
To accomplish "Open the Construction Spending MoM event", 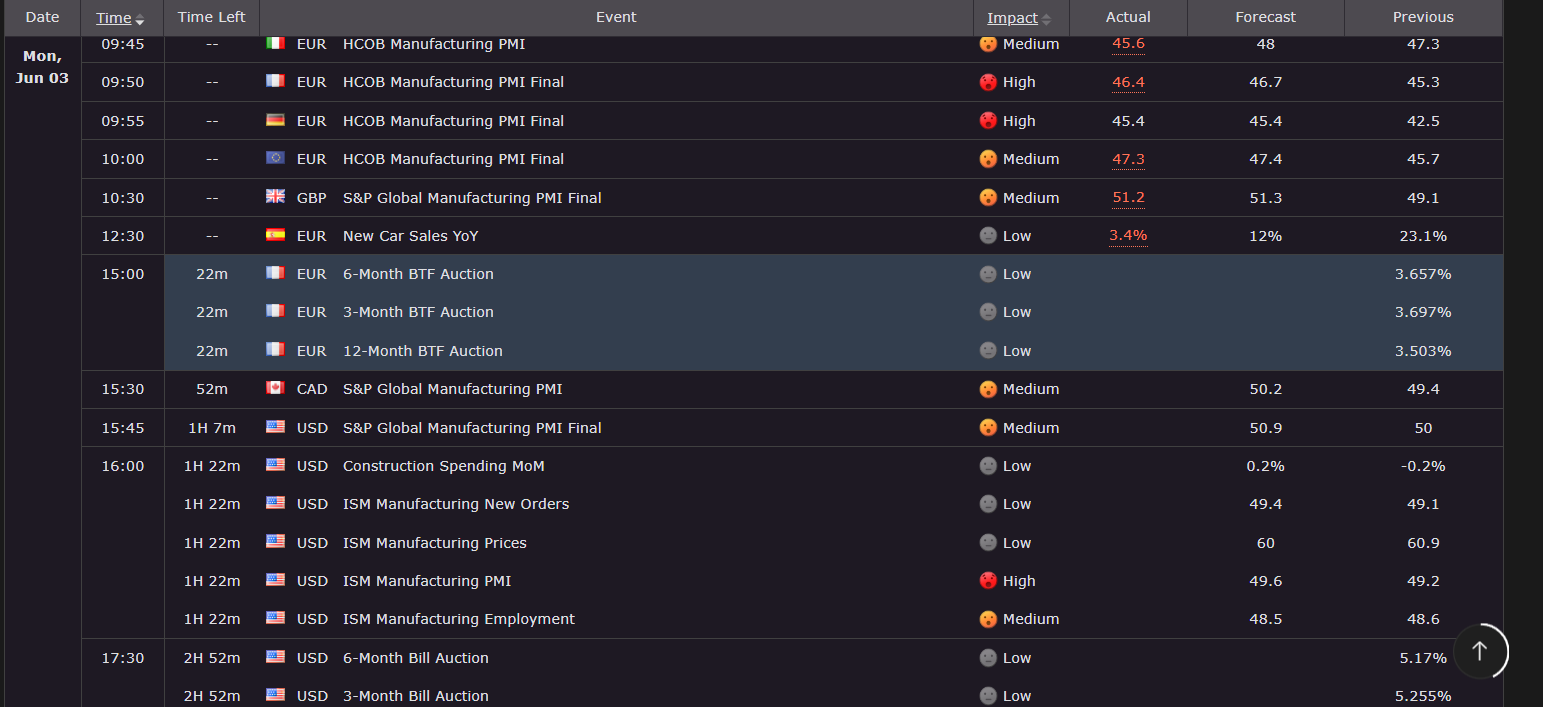I will [x=444, y=466].
